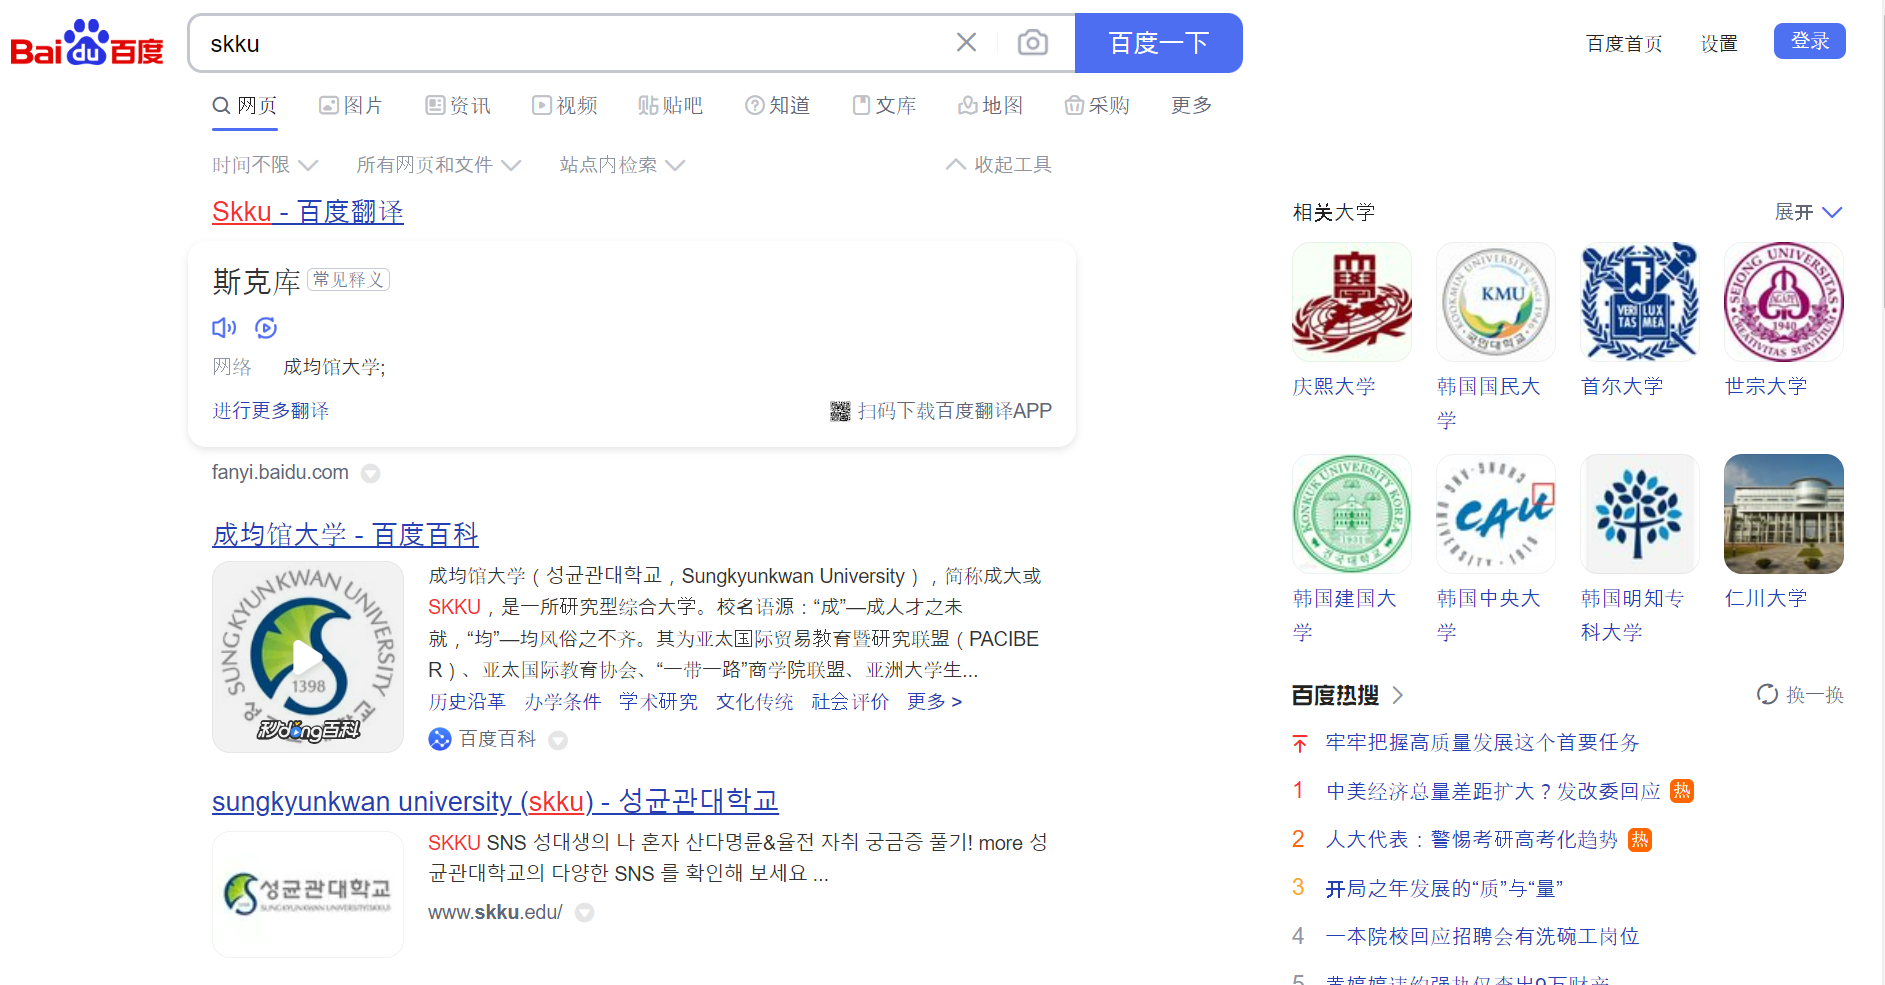
Task: Click the 登录 login button
Action: point(1810,41)
